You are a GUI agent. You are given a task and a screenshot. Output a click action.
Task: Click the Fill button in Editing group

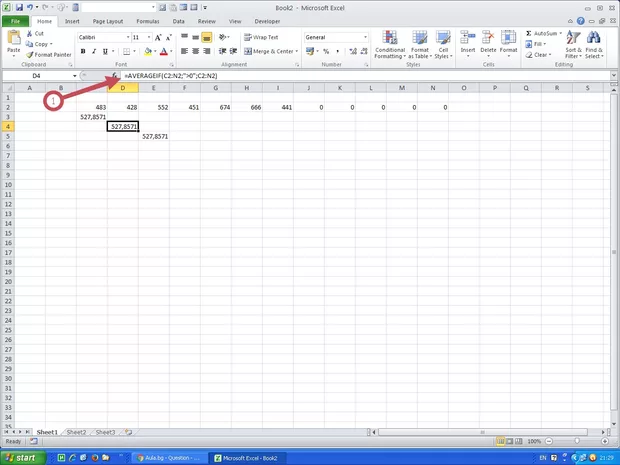coord(535,44)
